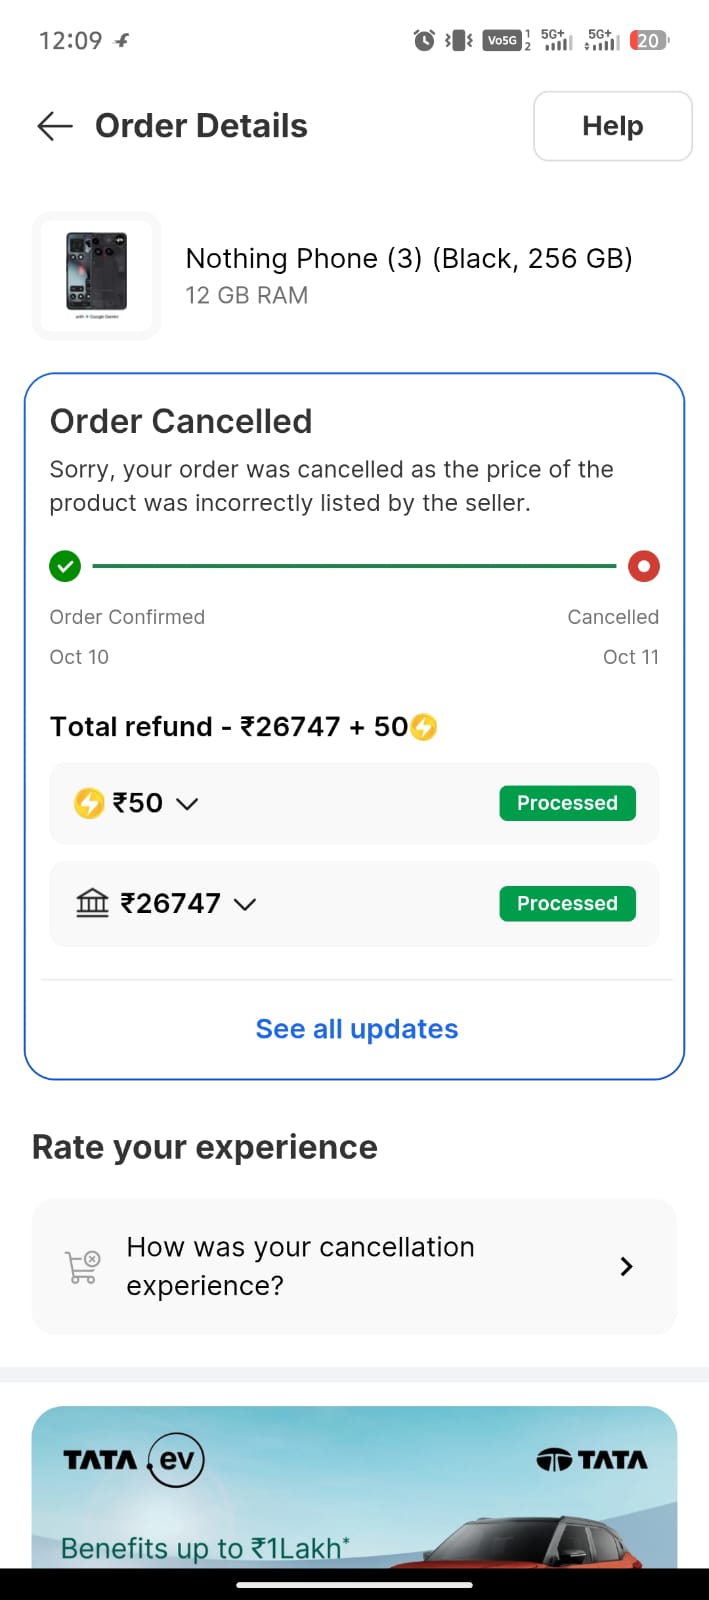
Task: Expand the ₹26747 bank refund chevron
Action: tap(245, 905)
